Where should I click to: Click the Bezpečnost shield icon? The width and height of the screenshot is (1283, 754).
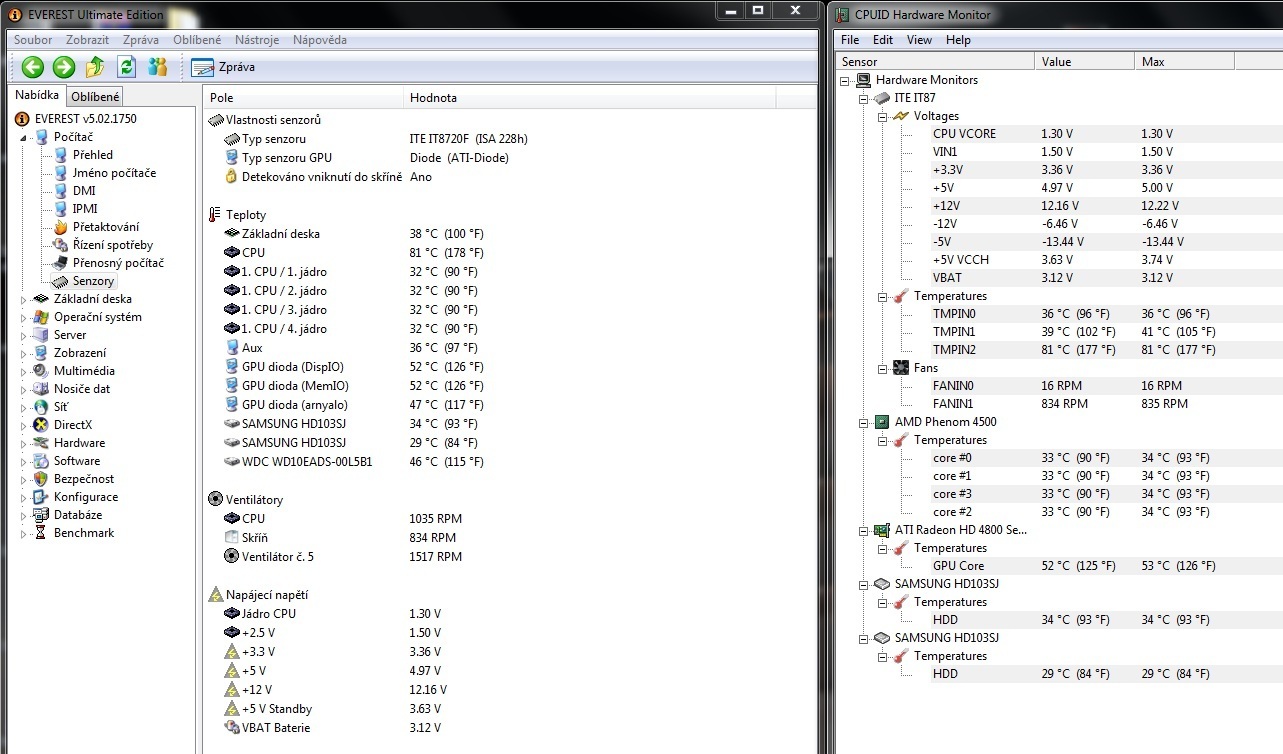[41, 479]
